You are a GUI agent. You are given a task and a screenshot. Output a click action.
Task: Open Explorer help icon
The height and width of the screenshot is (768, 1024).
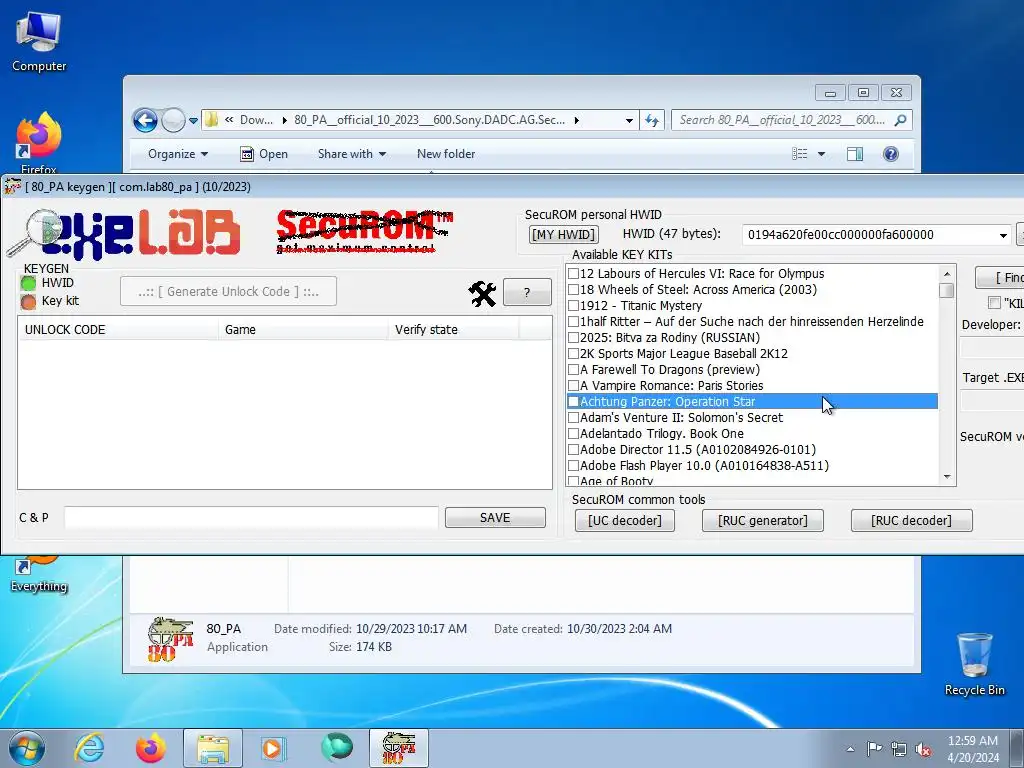pos(891,154)
